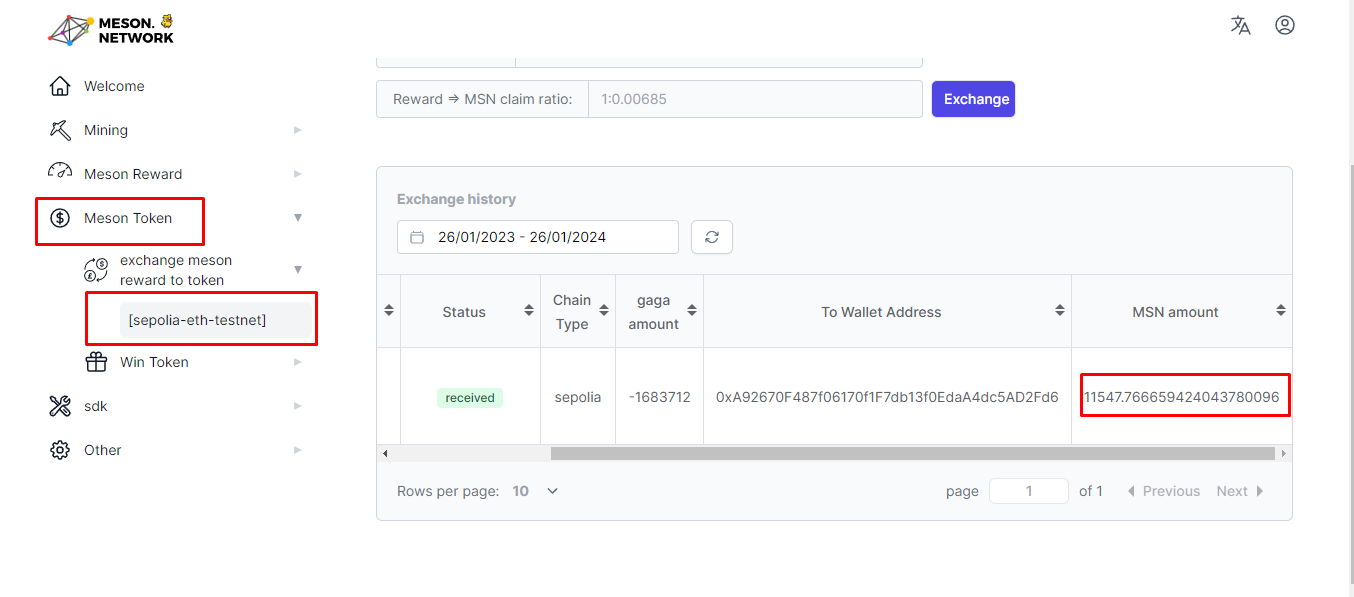Screen dimensions: 1354x597
Task: Go to Previous page
Action: tap(1163, 491)
